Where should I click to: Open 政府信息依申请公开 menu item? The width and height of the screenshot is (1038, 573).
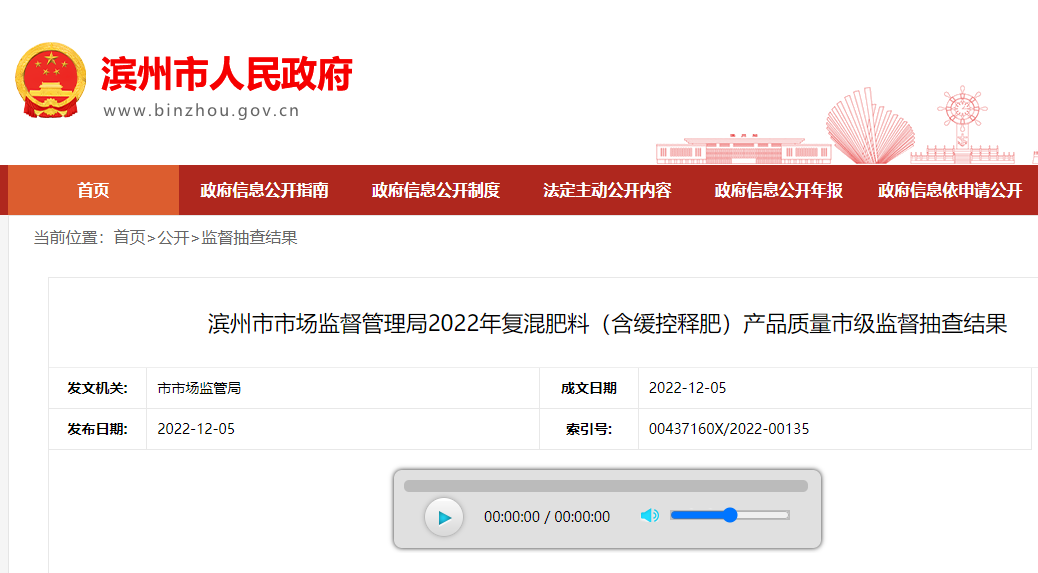(x=950, y=191)
